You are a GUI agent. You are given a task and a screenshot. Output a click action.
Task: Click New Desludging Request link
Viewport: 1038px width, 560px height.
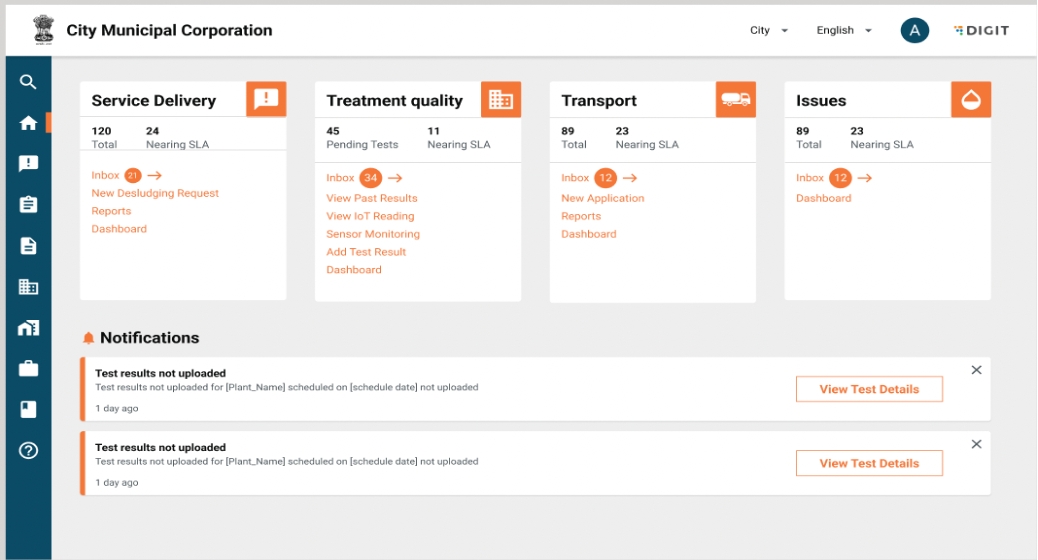tap(155, 193)
